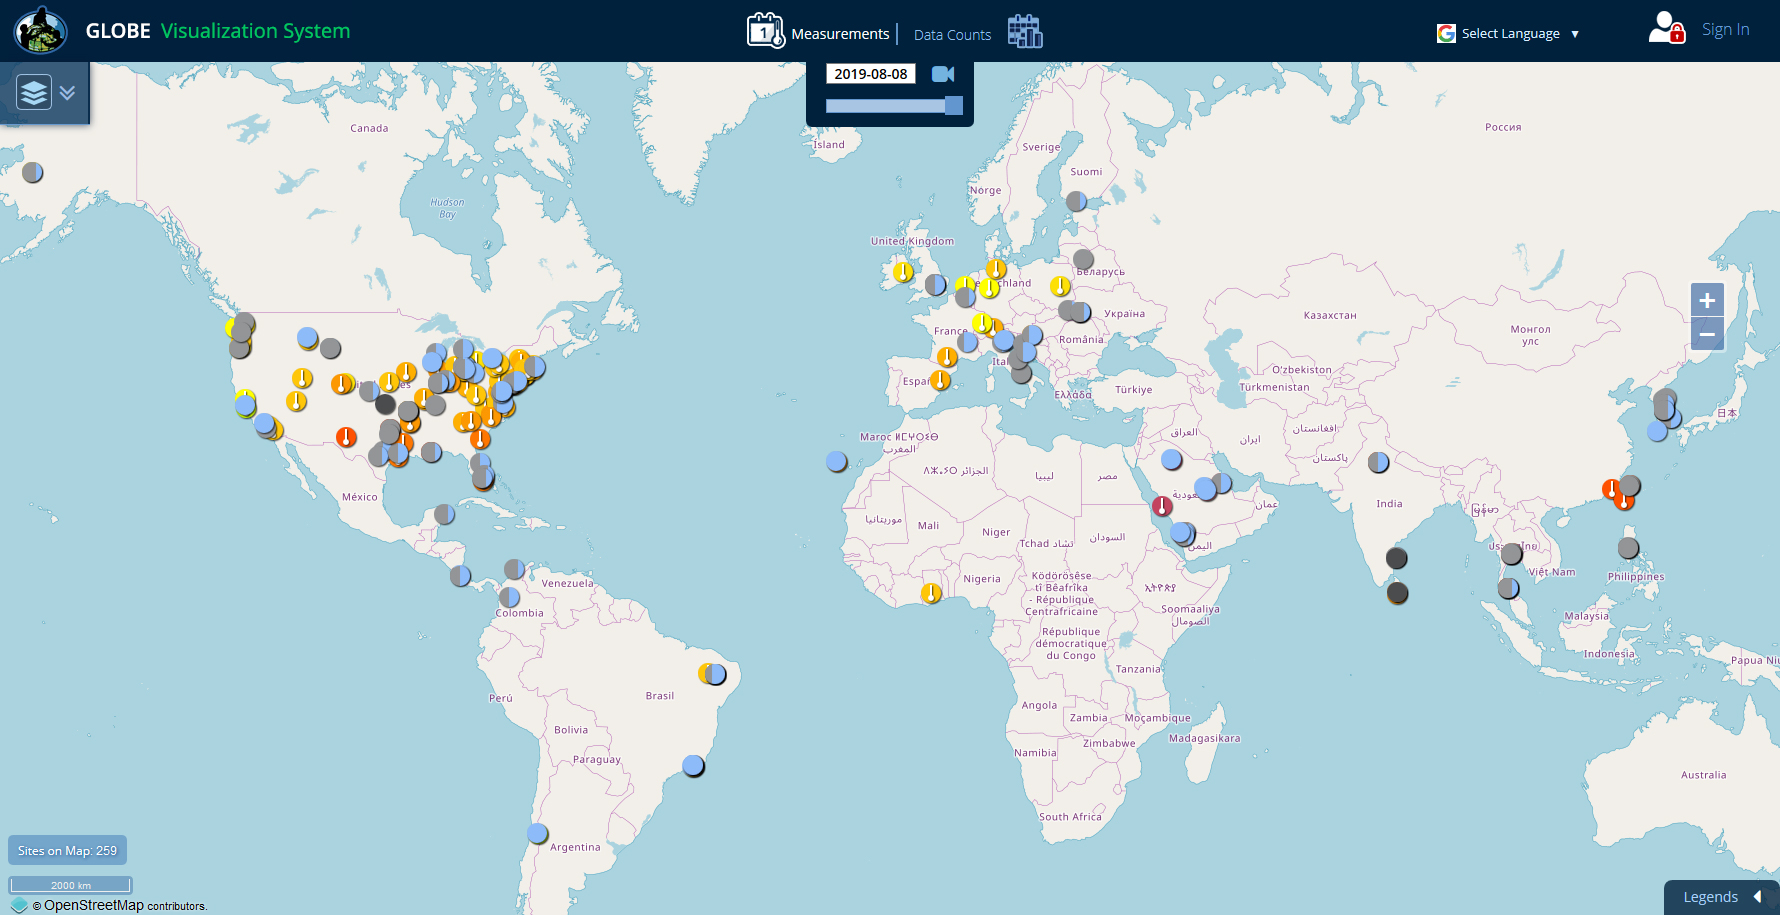Viewport: 1780px width, 915px height.
Task: Click the yellow thermometer marker in Nigeria region
Action: click(x=931, y=593)
